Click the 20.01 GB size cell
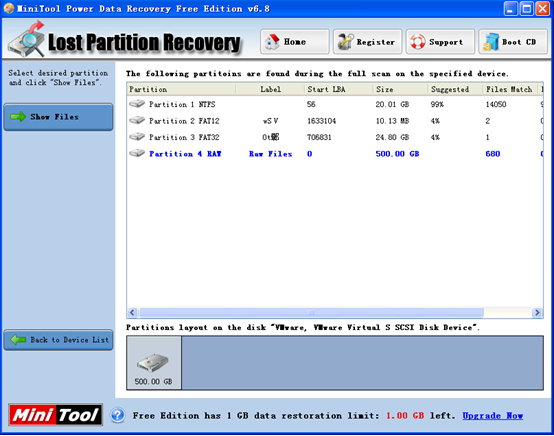The width and height of the screenshot is (554, 436). (392, 104)
